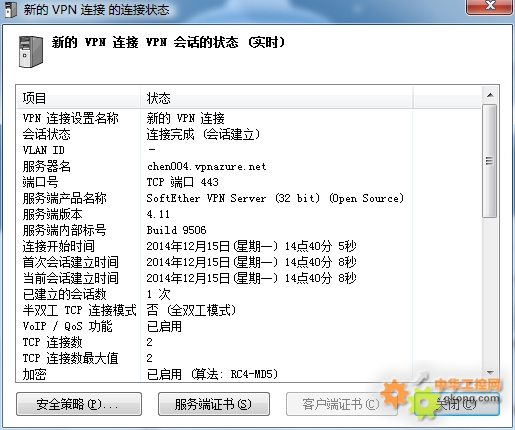Viewport: 515px width, 430px height.
Task: Select the 端口号 TCP 端口 443 row
Action: point(249,182)
